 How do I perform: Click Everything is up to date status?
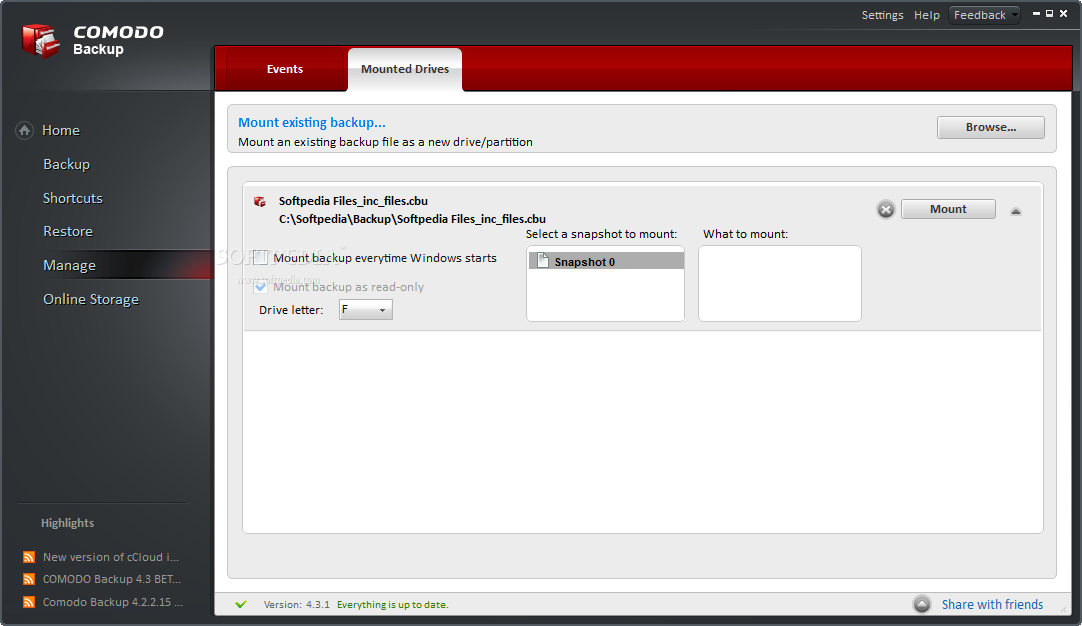coord(393,605)
